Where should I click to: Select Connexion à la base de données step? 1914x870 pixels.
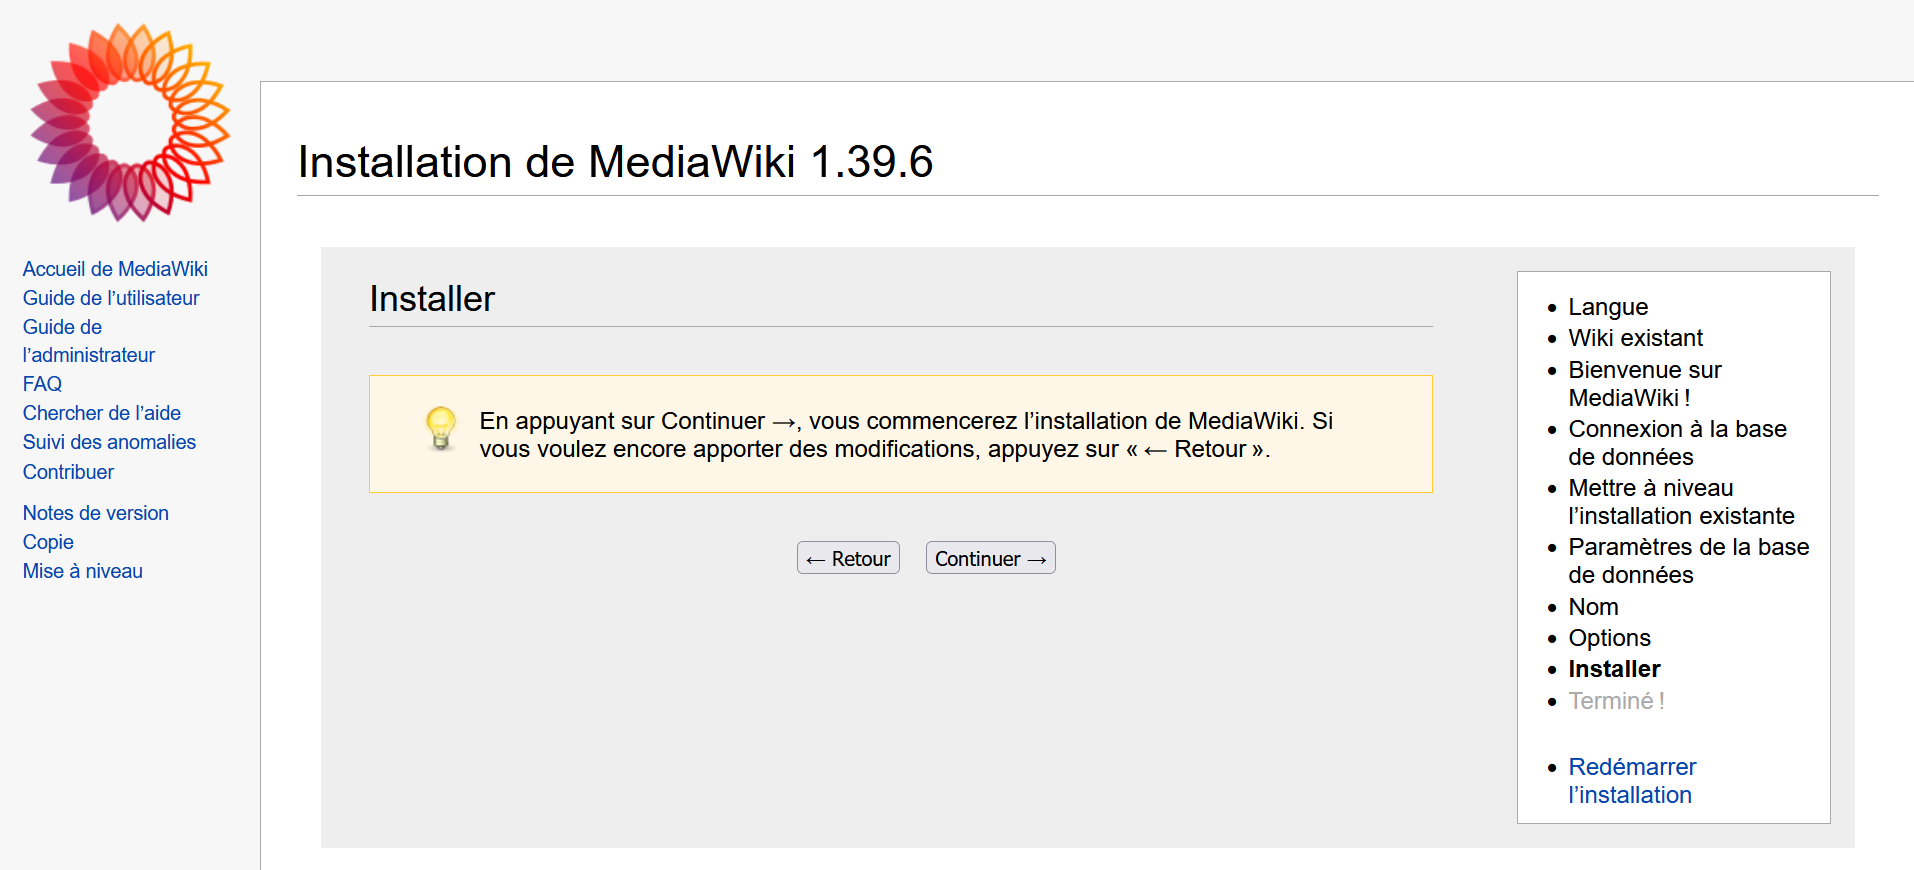(1677, 443)
